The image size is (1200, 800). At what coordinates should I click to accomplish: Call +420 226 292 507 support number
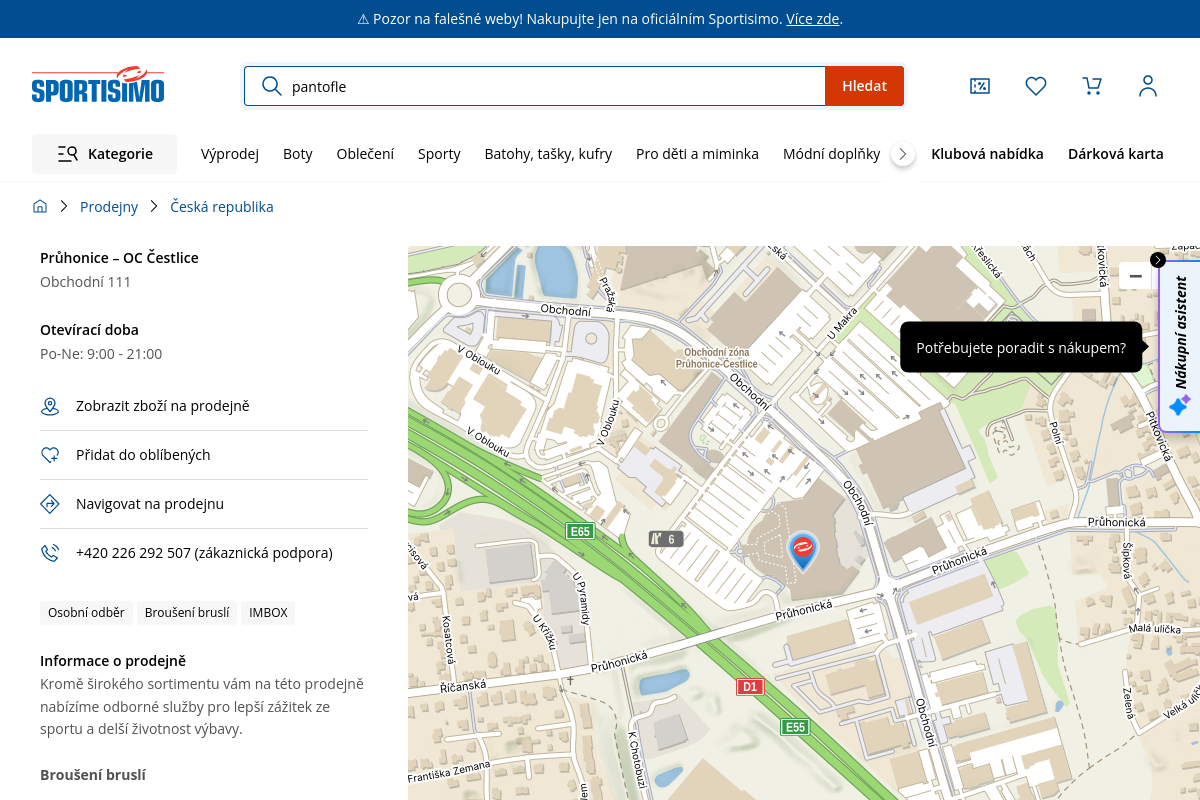(204, 553)
